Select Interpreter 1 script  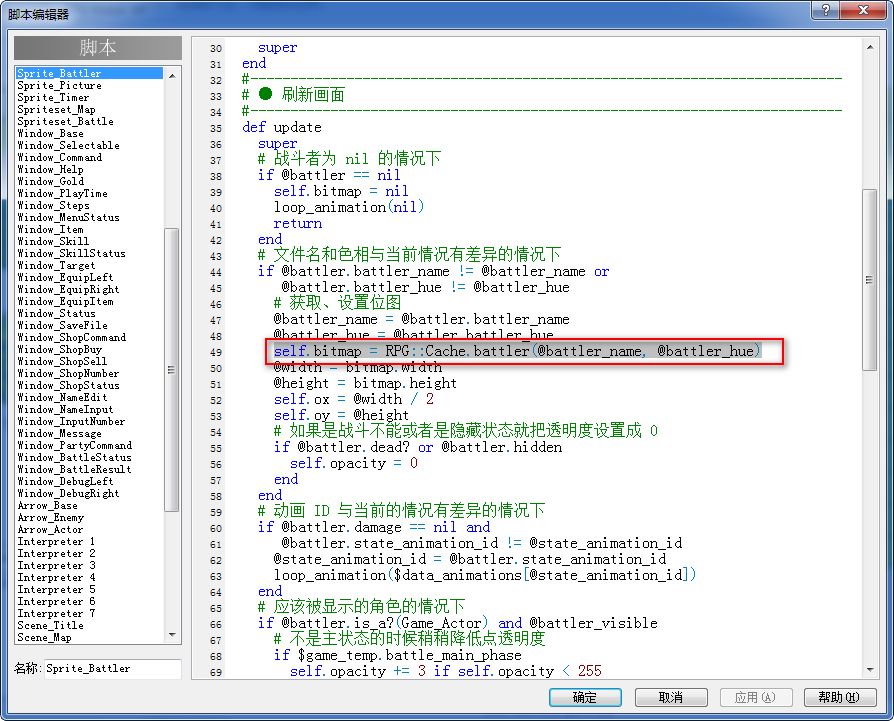tap(56, 541)
